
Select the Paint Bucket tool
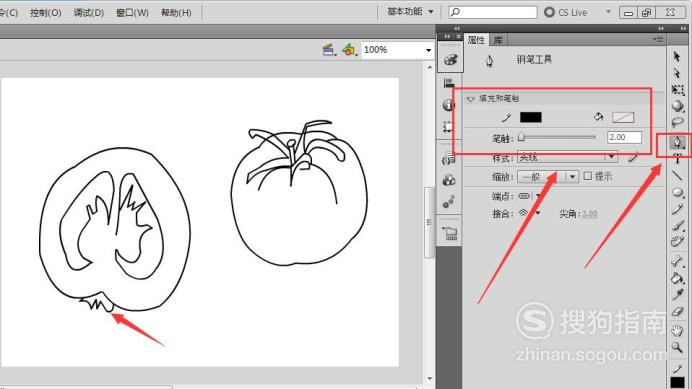[677, 278]
